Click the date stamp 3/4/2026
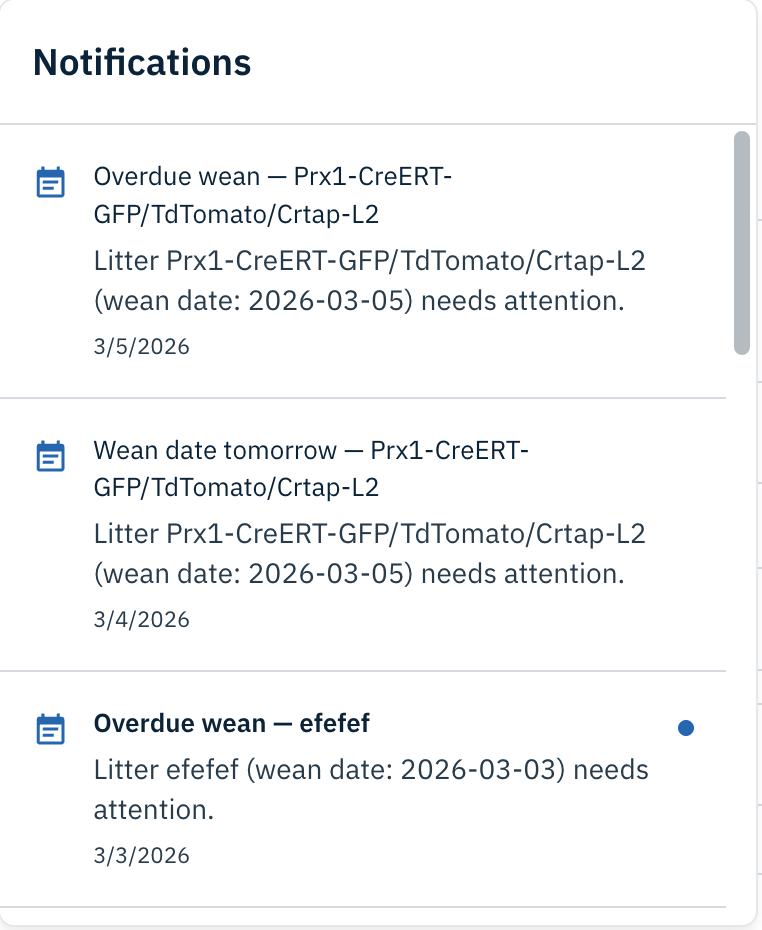Screen dimensions: 762x930 pyautogui.click(x=140, y=619)
